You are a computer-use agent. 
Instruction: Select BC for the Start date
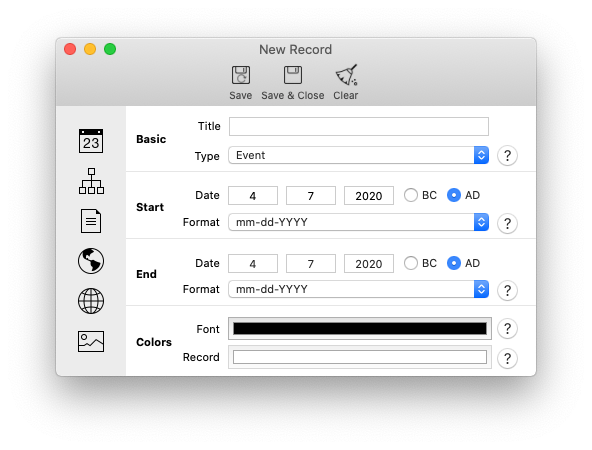pyautogui.click(x=411, y=195)
